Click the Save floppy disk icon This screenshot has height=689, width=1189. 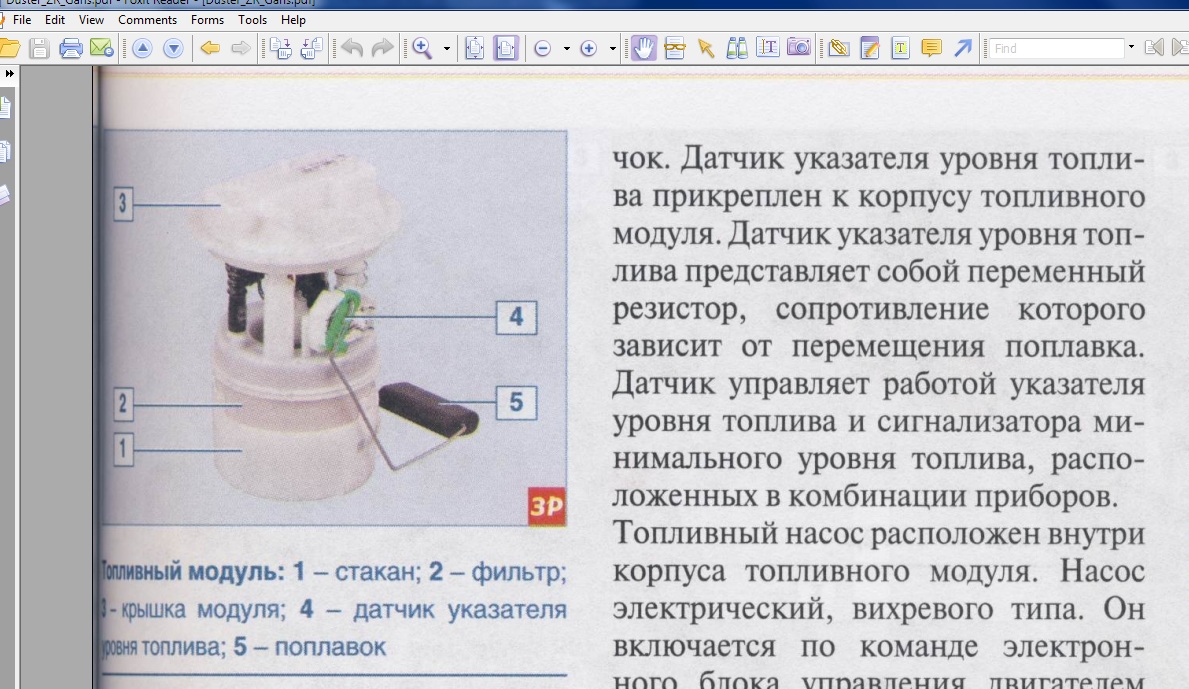click(x=39, y=49)
